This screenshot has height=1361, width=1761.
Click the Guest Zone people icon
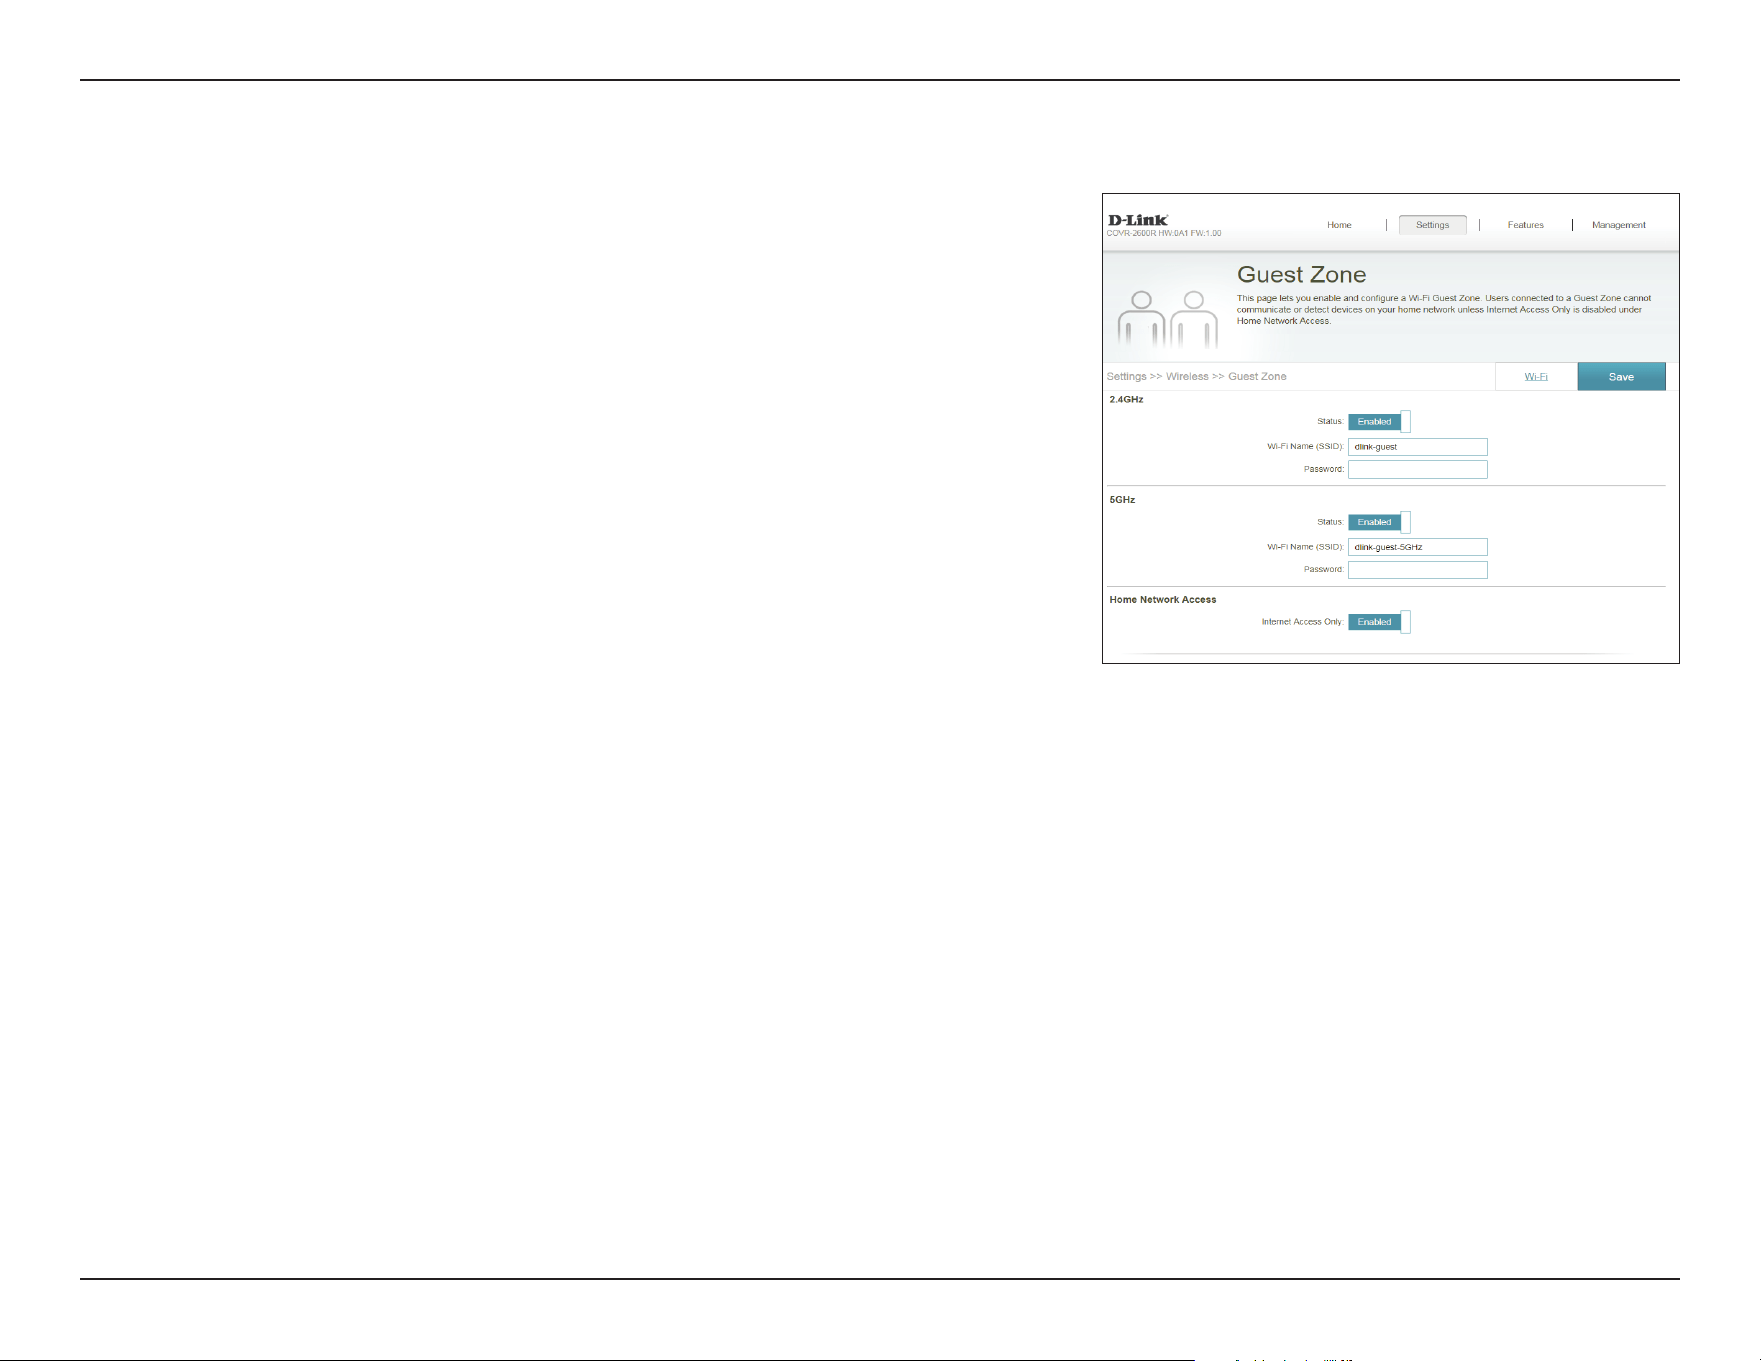click(1167, 319)
